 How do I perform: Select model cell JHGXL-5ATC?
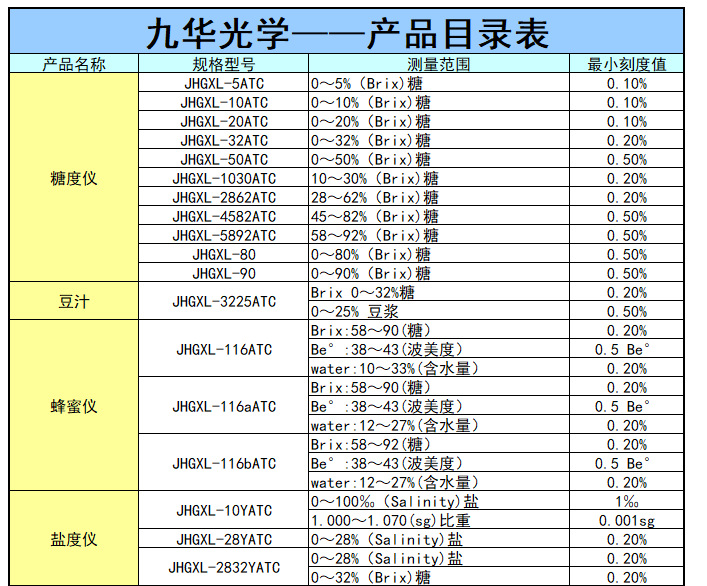pos(224,83)
